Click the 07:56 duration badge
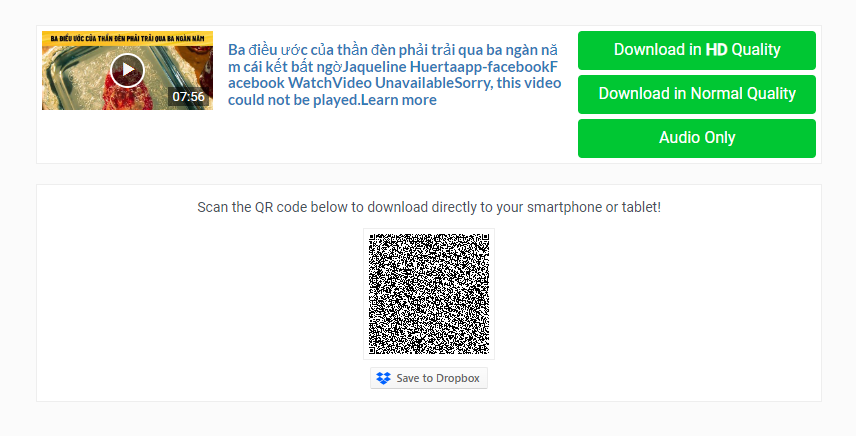The width and height of the screenshot is (856, 436). click(188, 97)
